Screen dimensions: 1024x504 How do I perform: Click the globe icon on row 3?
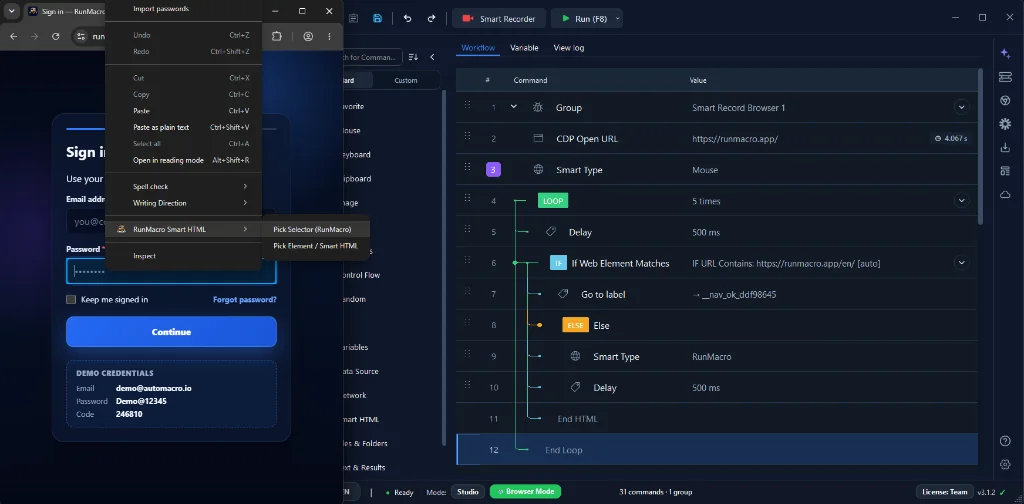click(x=538, y=170)
